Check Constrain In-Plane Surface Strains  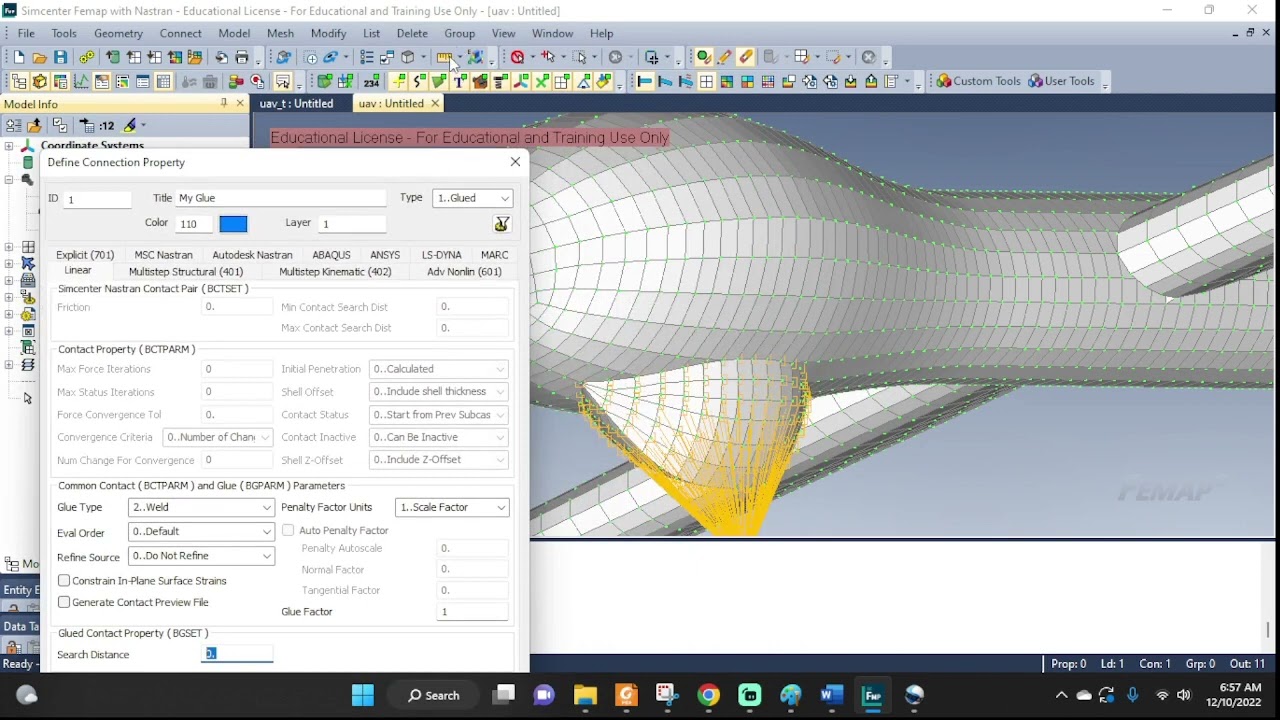coord(64,581)
